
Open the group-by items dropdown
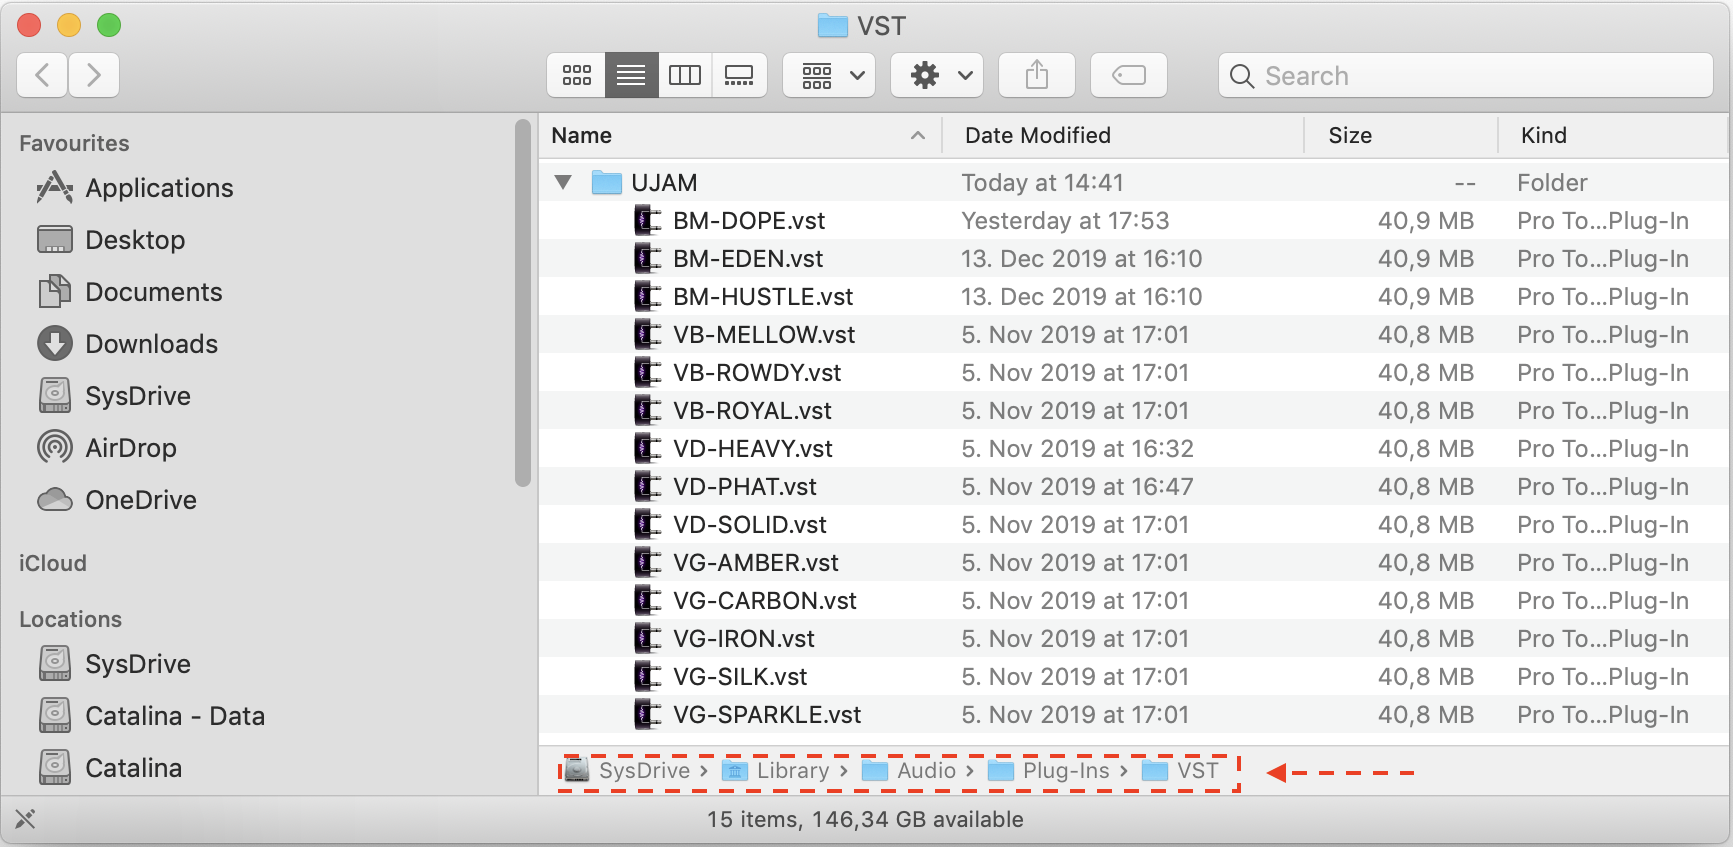point(829,75)
